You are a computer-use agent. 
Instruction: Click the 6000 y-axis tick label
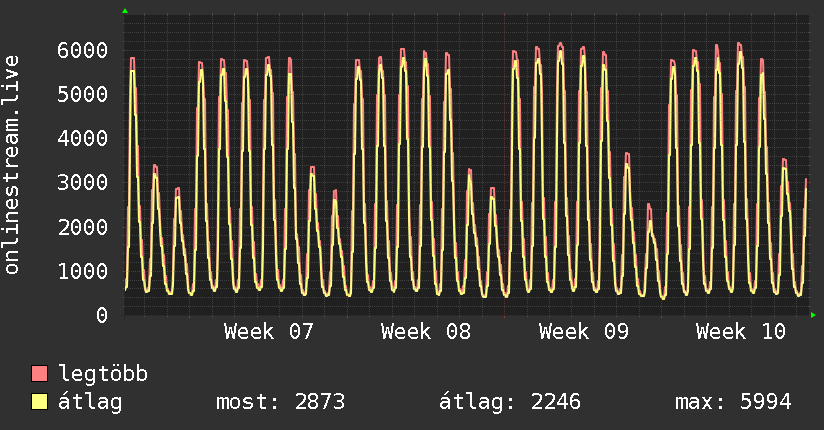[x=82, y=50]
